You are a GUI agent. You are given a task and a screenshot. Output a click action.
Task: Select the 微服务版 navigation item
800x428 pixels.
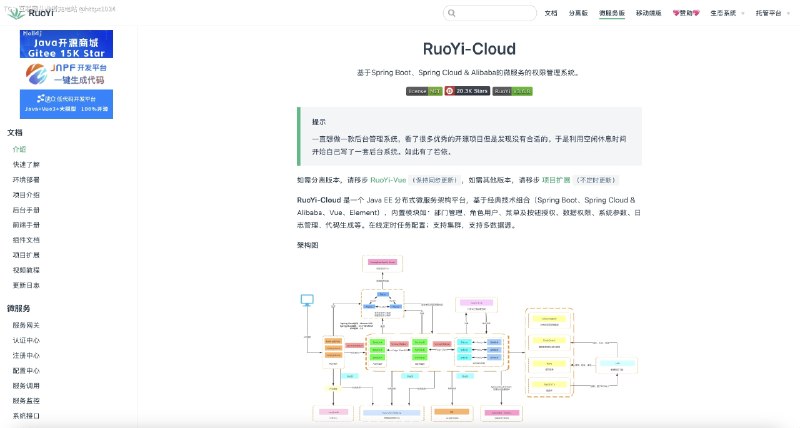(612, 13)
